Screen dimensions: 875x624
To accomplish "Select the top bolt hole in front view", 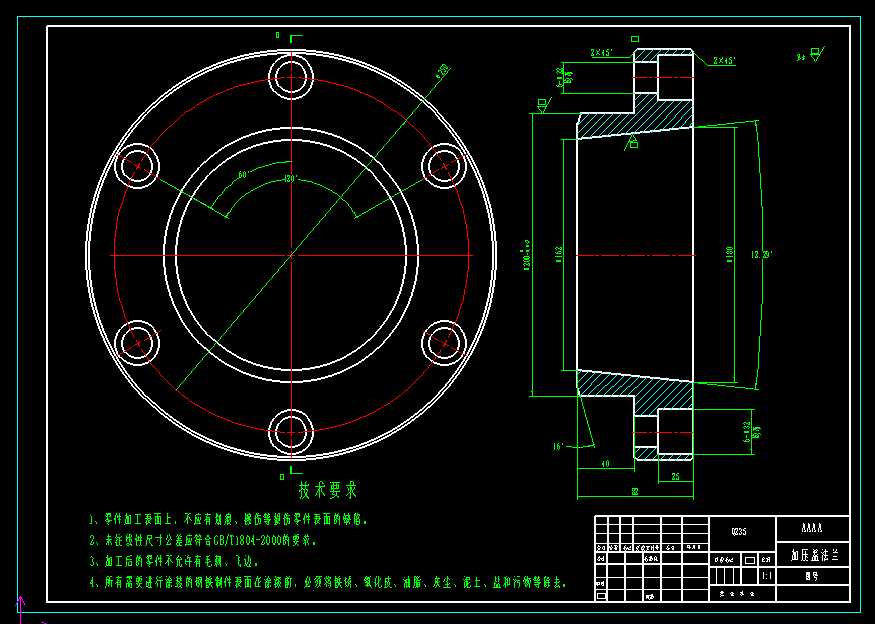I will 291,77.
